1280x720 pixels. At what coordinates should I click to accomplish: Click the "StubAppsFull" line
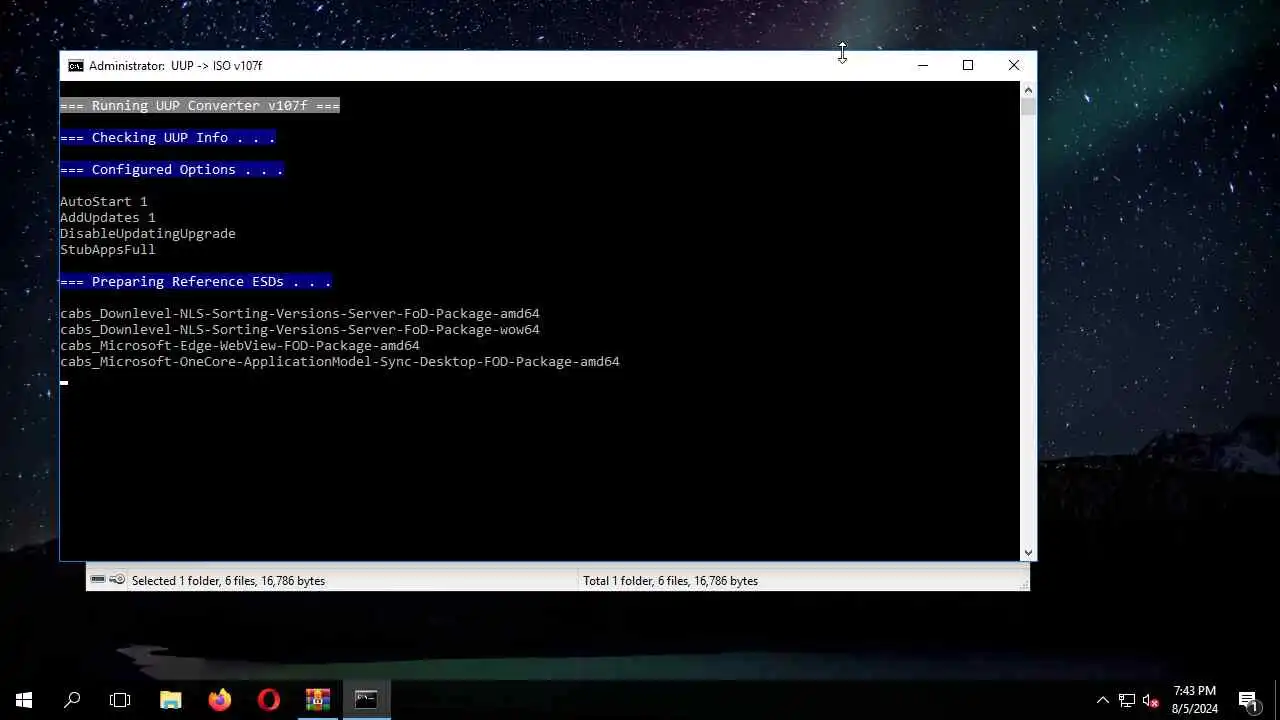coord(108,250)
